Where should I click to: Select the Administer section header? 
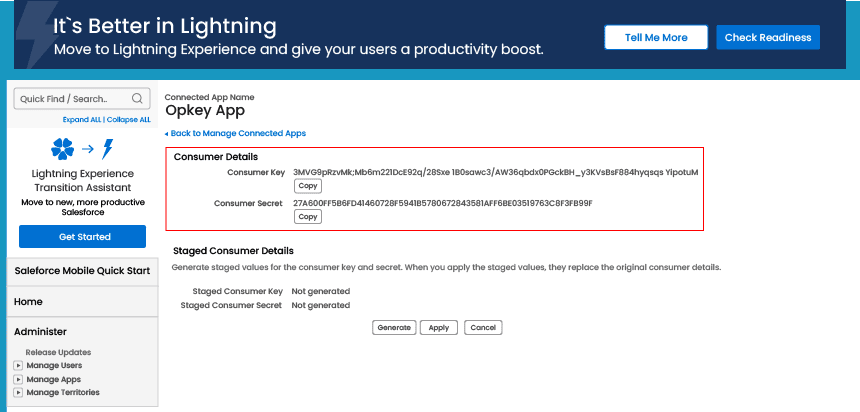[40, 331]
